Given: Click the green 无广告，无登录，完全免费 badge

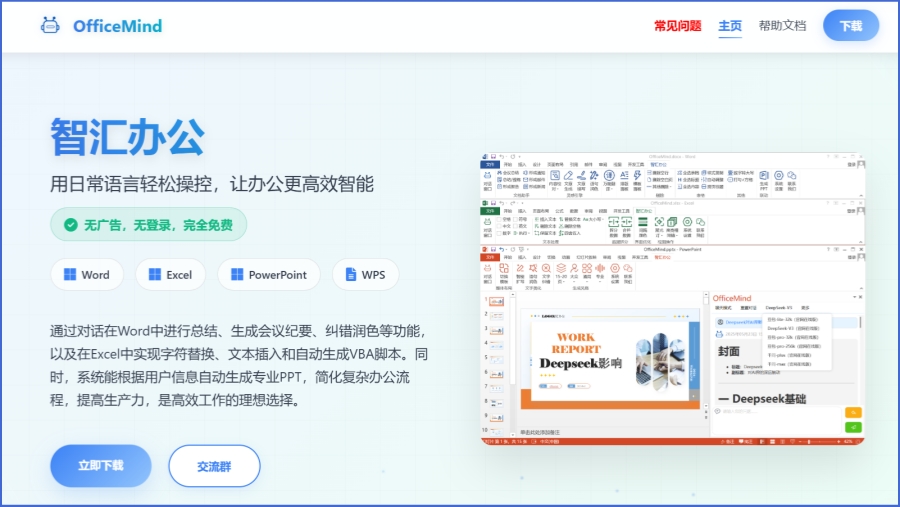Looking at the screenshot, I should (x=149, y=225).
